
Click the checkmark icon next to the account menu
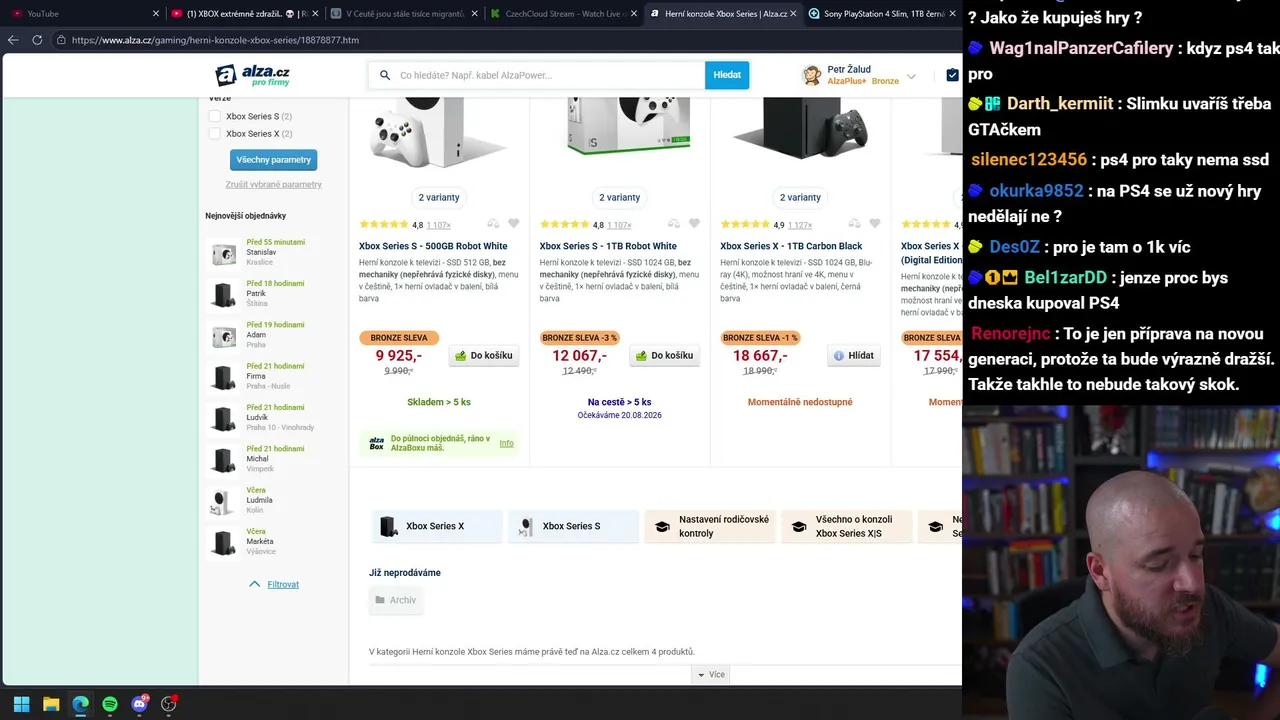click(952, 75)
